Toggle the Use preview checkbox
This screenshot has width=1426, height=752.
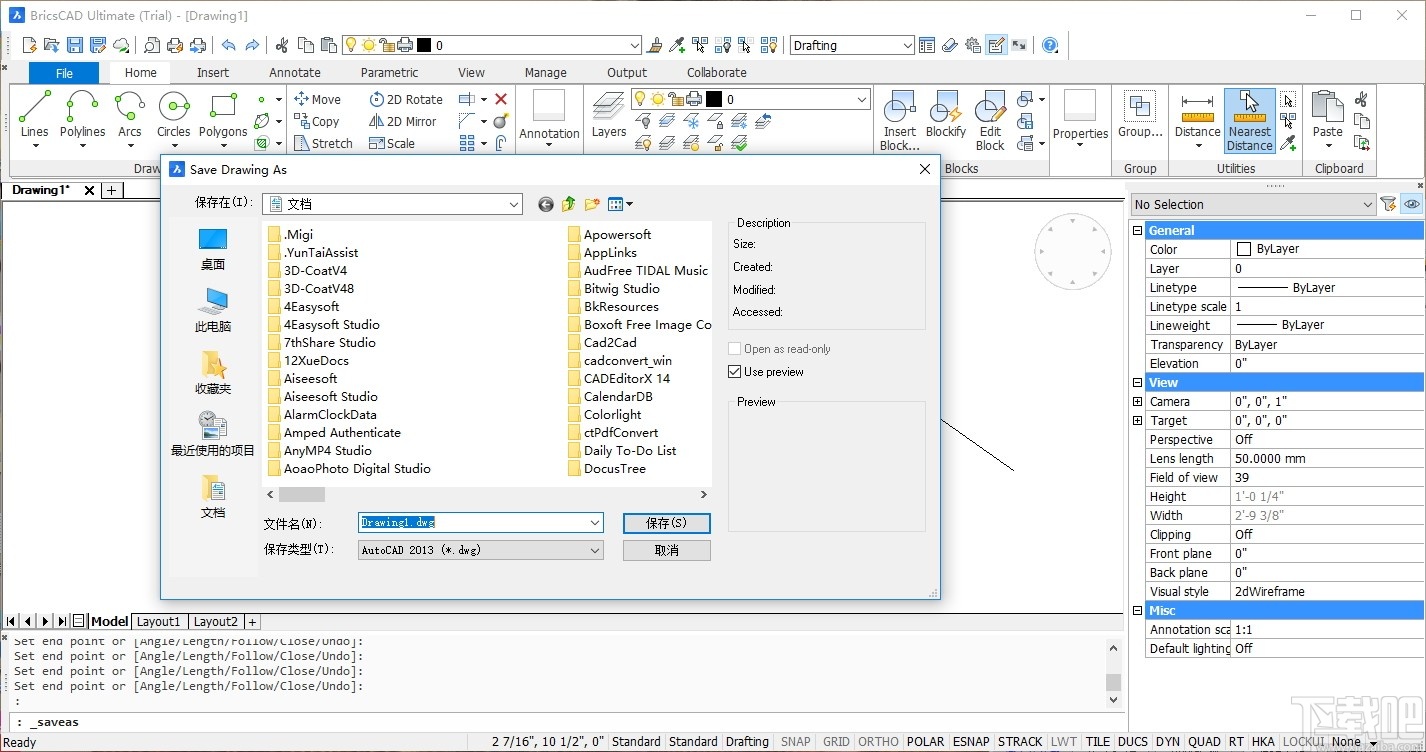[x=736, y=371]
